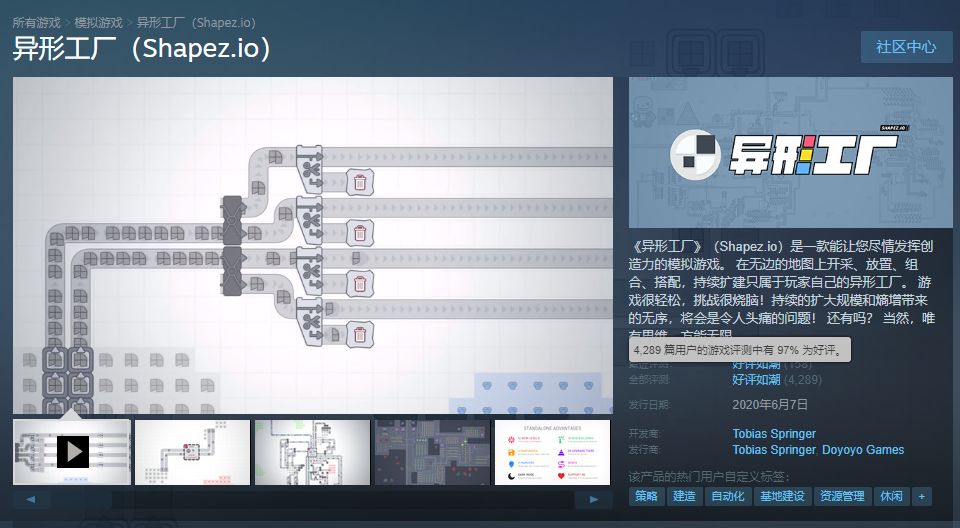Open publisher Doyoyo Games link
Screen dimensions: 960x528
[x=863, y=450]
